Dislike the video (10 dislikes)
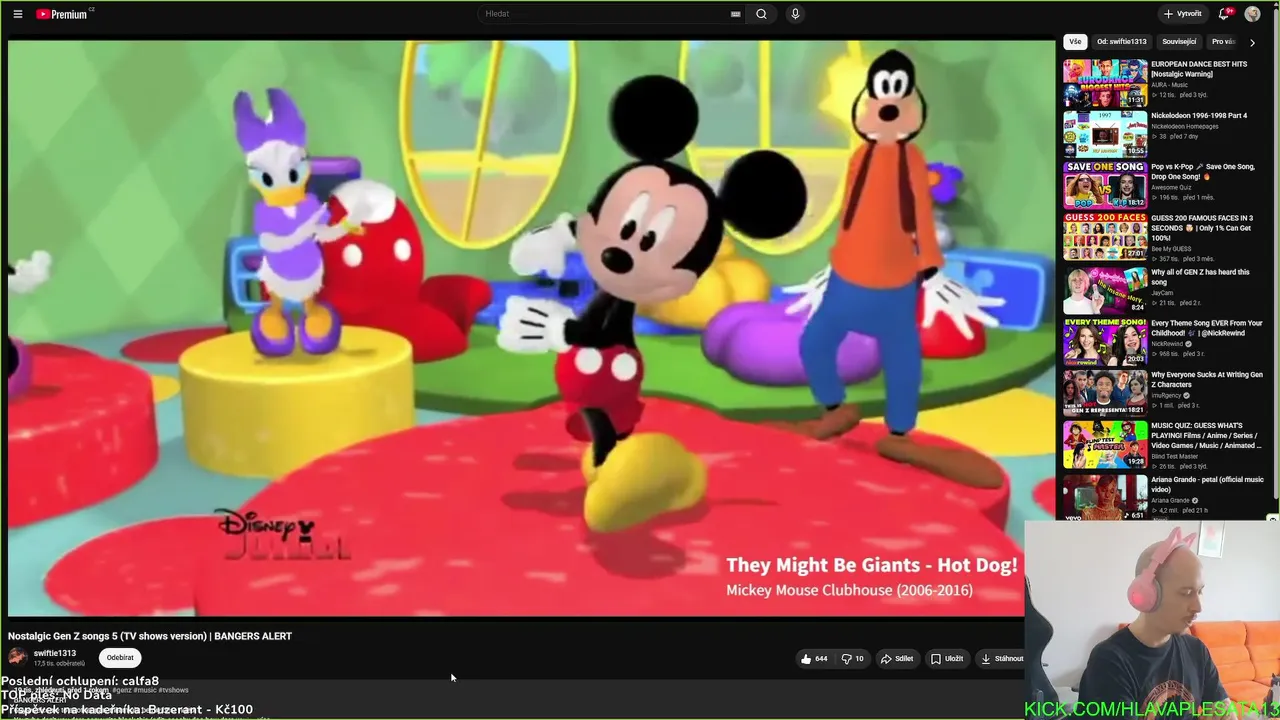This screenshot has height=720, width=1280. coord(852,659)
